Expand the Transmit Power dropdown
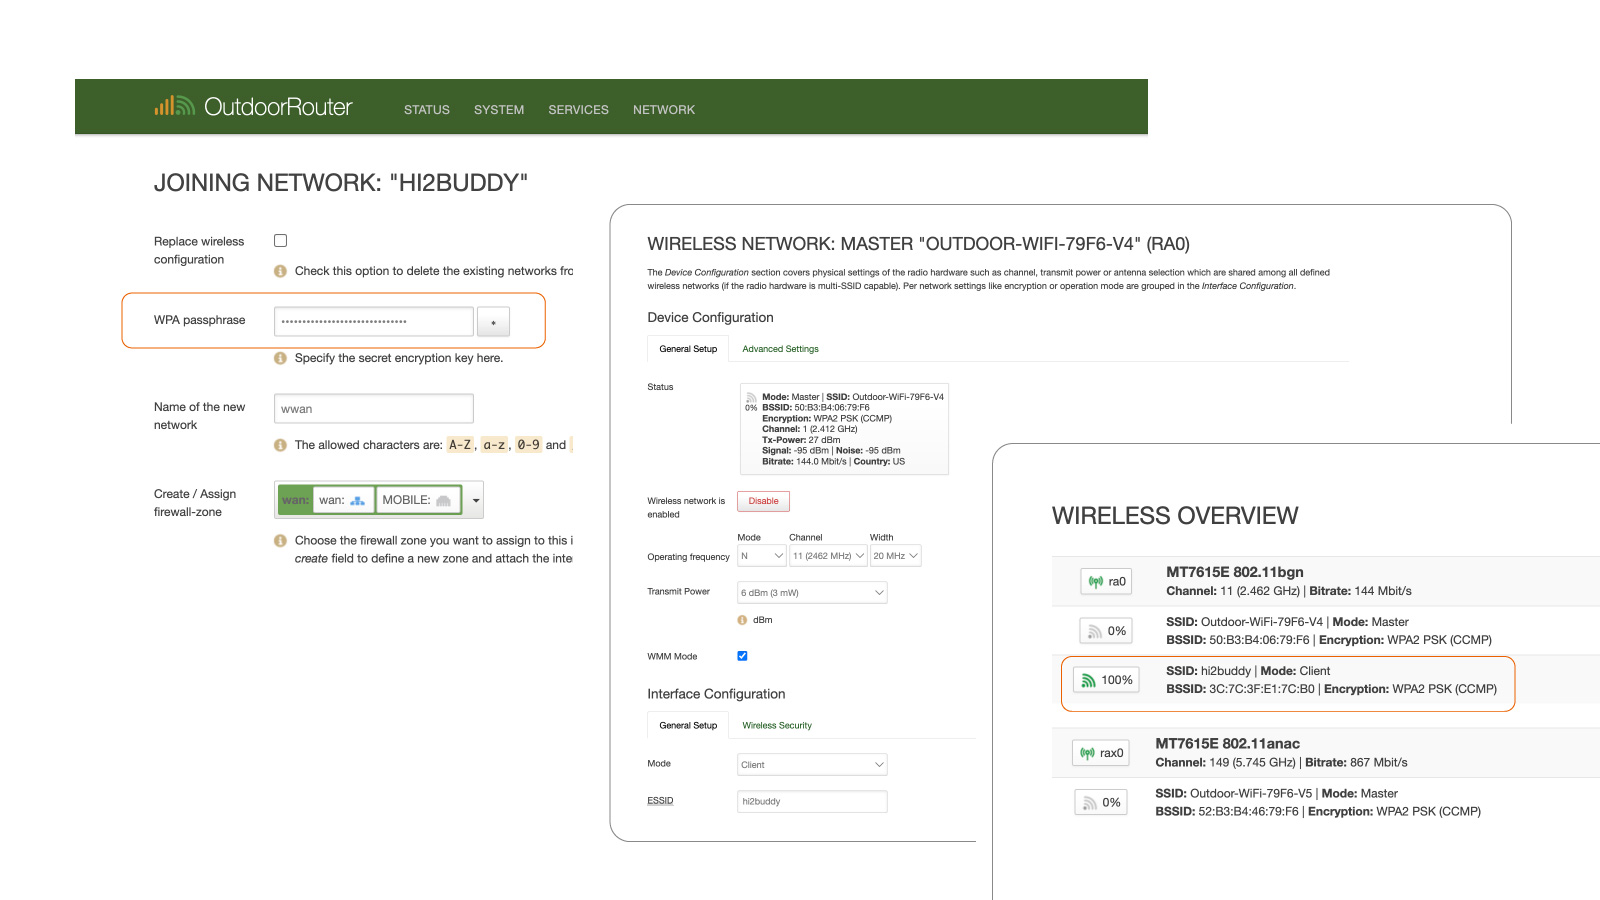Viewport: 1600px width, 900px height. point(812,593)
